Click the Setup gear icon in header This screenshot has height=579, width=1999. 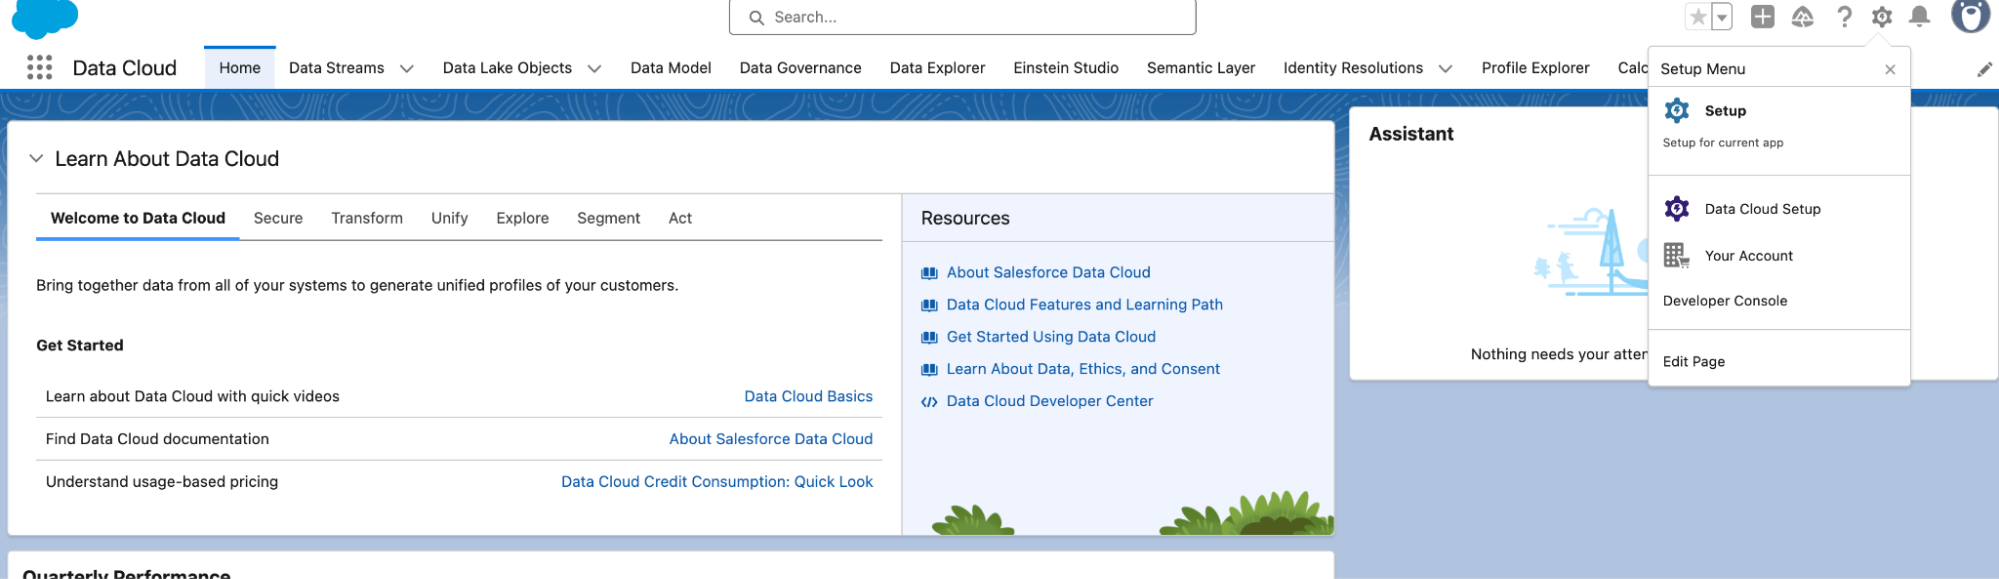1882,17
